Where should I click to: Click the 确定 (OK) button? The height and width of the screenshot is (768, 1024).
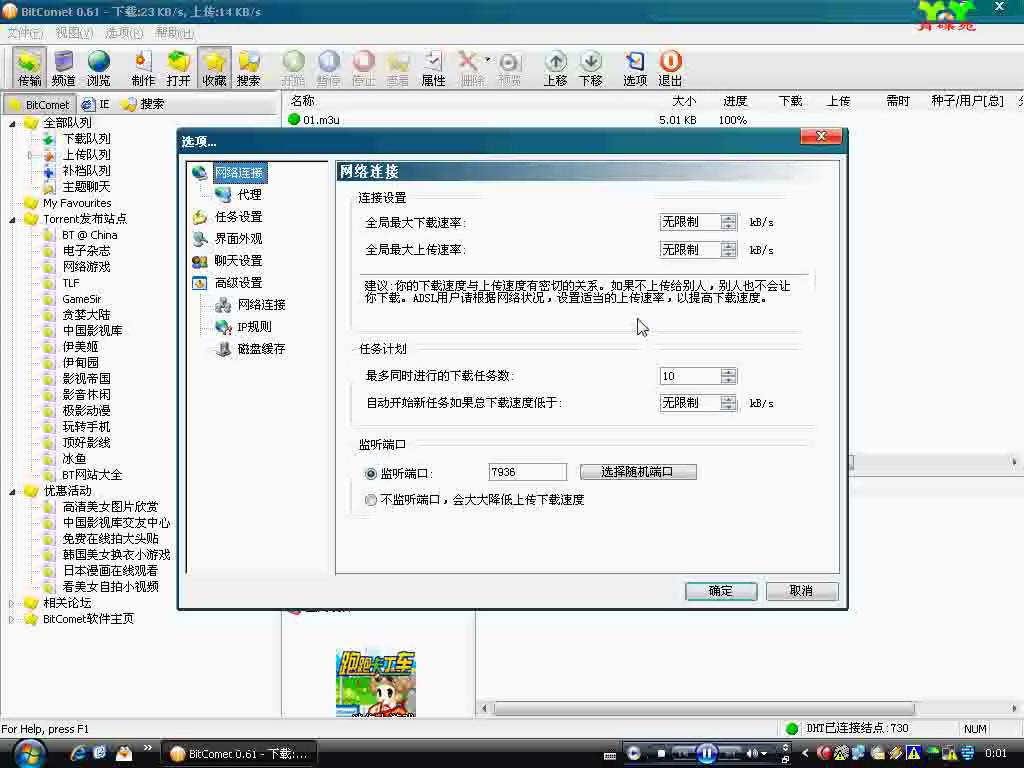(721, 591)
